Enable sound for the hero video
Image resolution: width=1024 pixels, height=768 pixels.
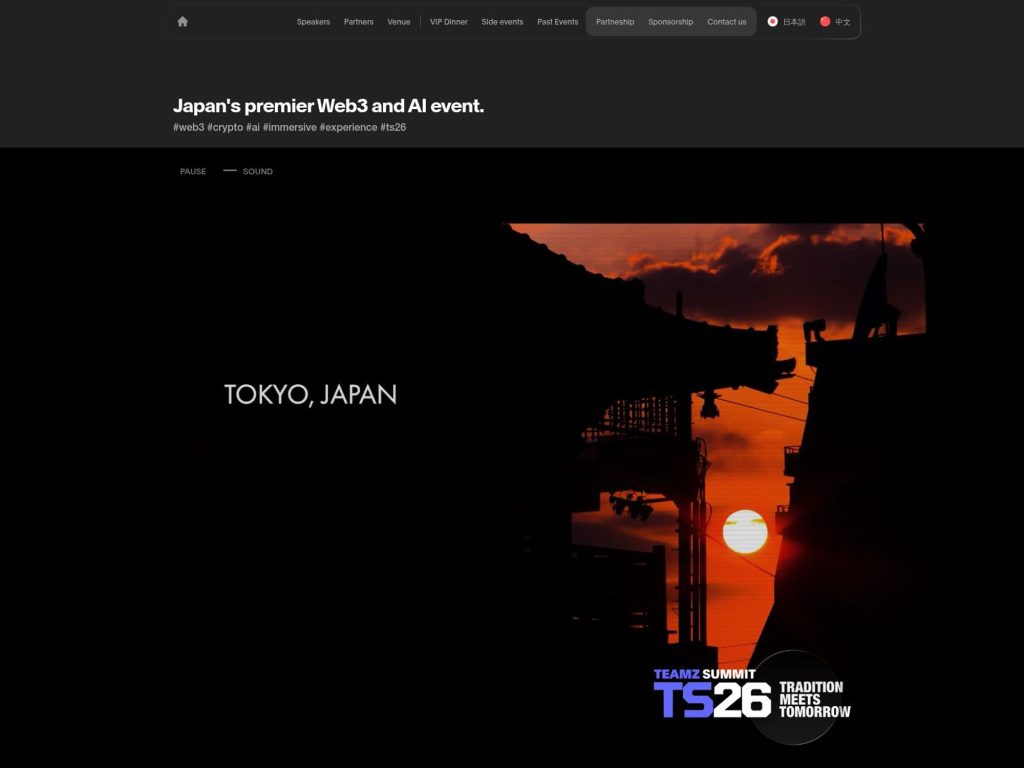[x=257, y=171]
